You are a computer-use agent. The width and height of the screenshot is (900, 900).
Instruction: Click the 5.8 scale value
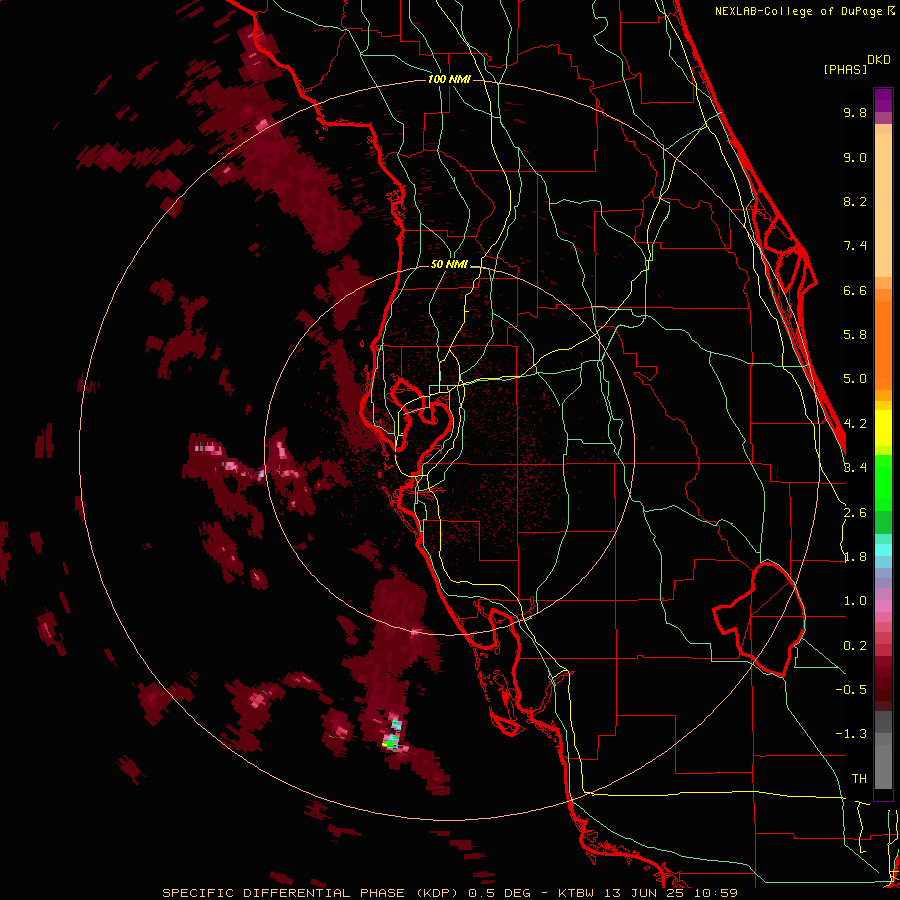coord(855,335)
